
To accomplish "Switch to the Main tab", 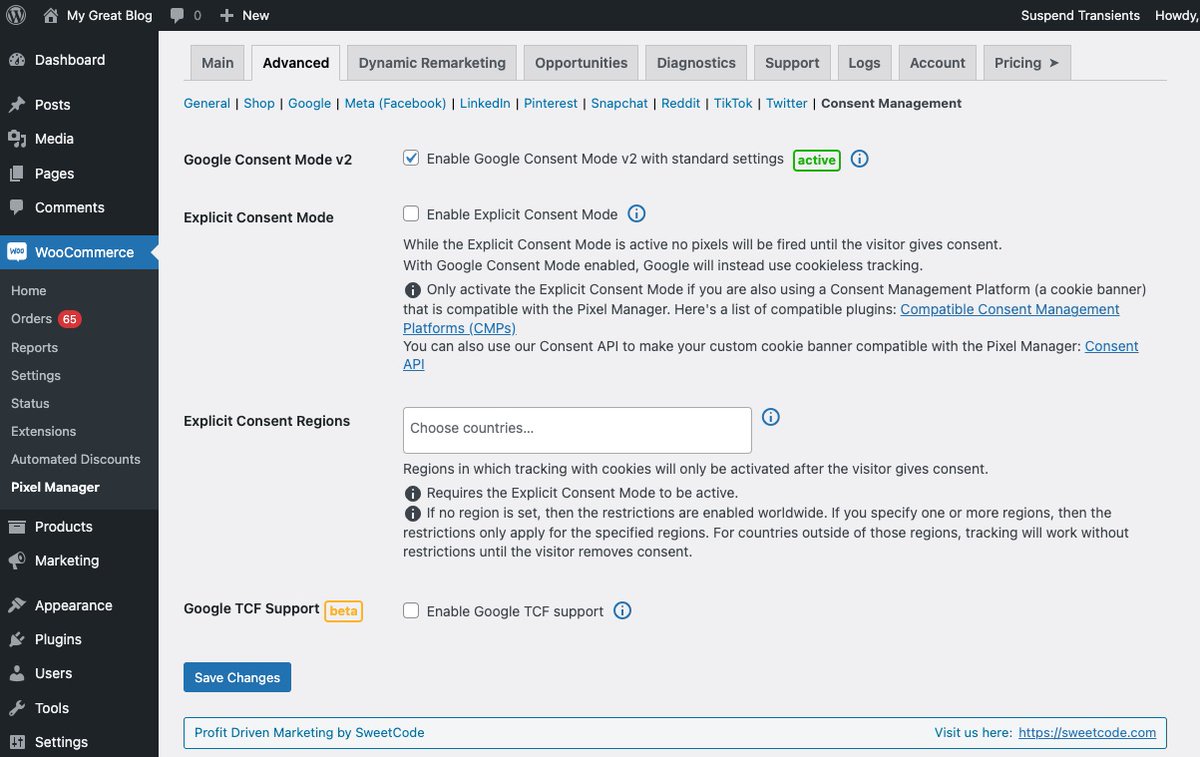I will [218, 62].
